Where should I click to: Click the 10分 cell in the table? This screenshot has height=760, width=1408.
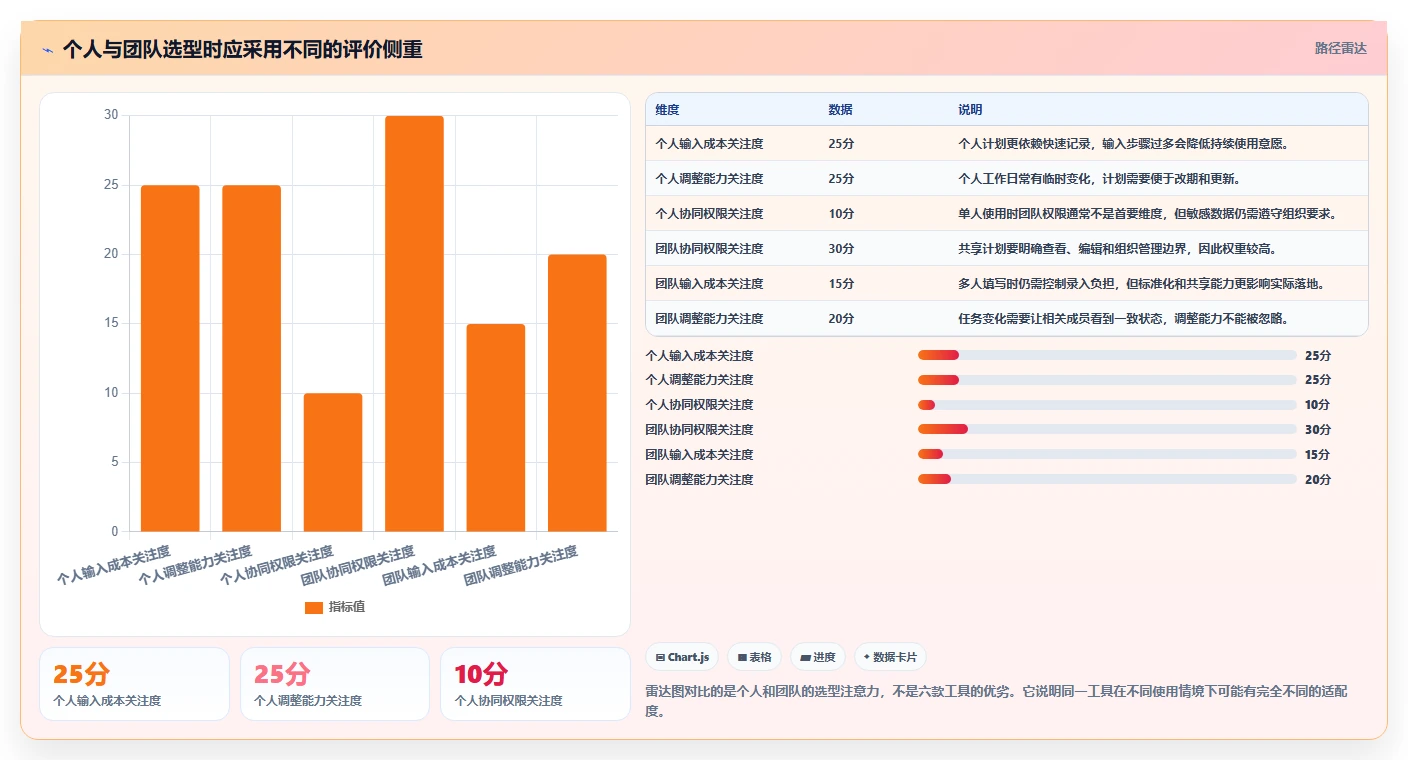841,214
